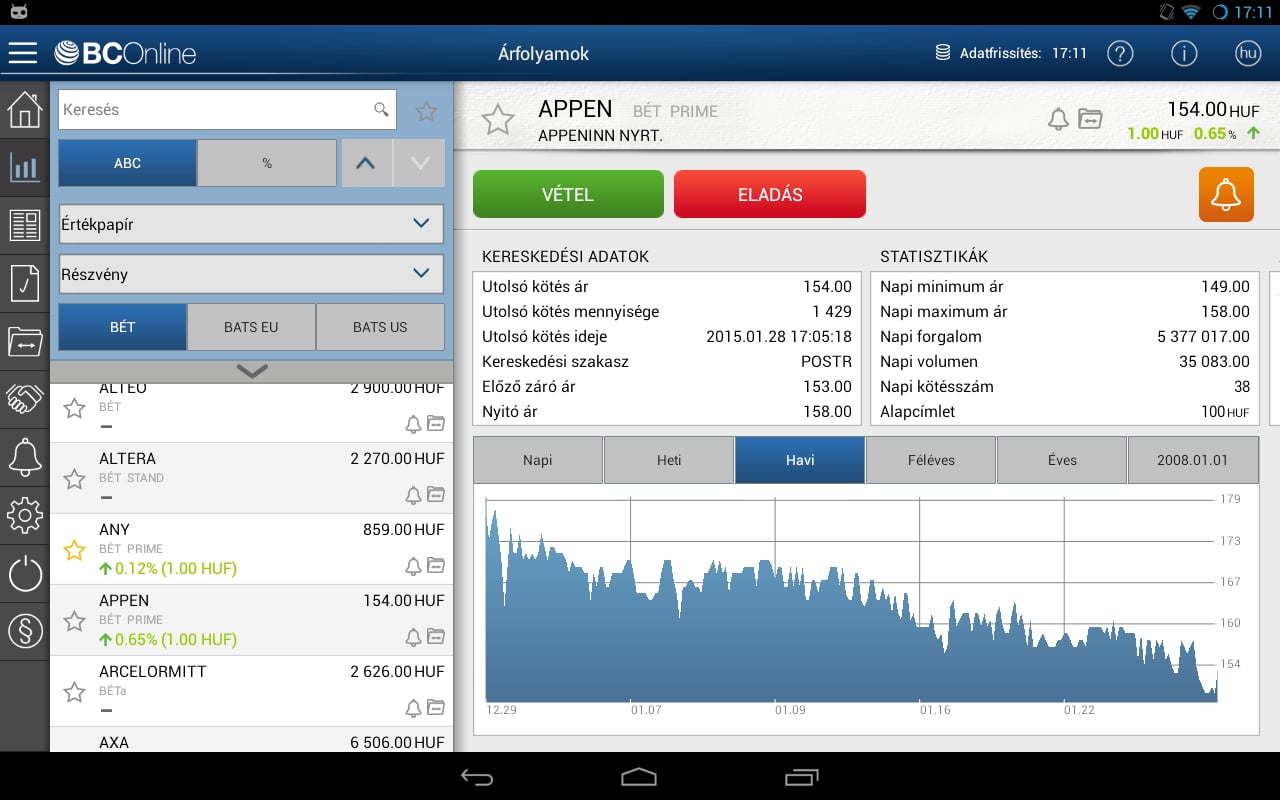The image size is (1280, 800).
Task: Sort ascending with up arrow
Action: point(366,163)
